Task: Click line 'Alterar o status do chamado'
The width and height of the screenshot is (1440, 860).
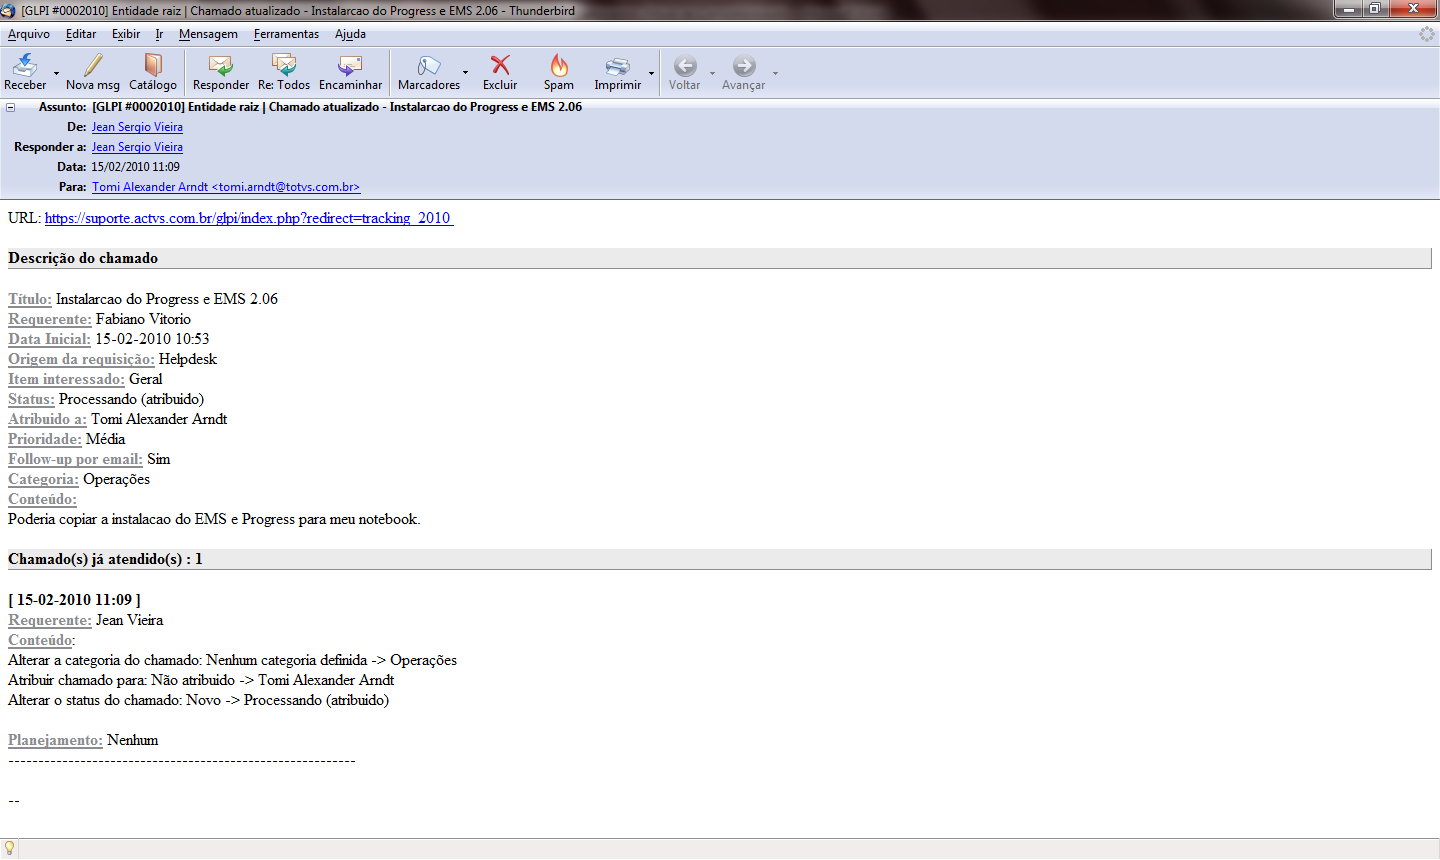Action: [198, 700]
